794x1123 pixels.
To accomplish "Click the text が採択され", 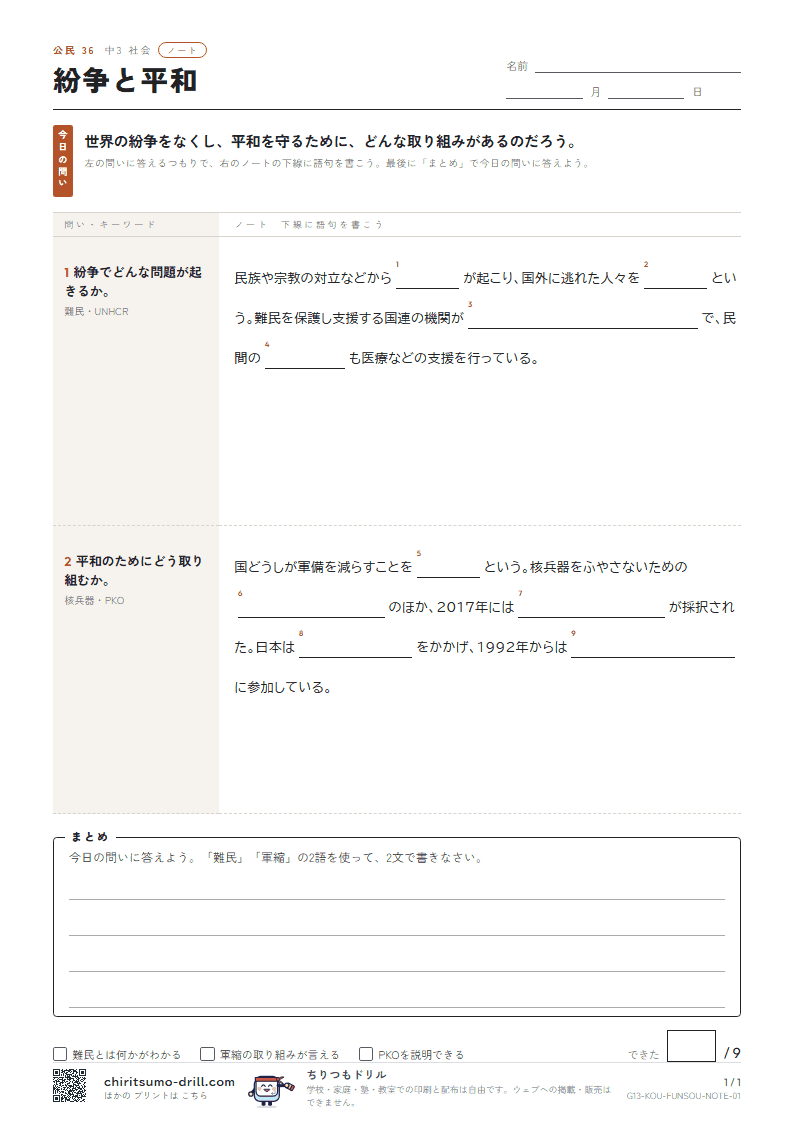I will 702,607.
